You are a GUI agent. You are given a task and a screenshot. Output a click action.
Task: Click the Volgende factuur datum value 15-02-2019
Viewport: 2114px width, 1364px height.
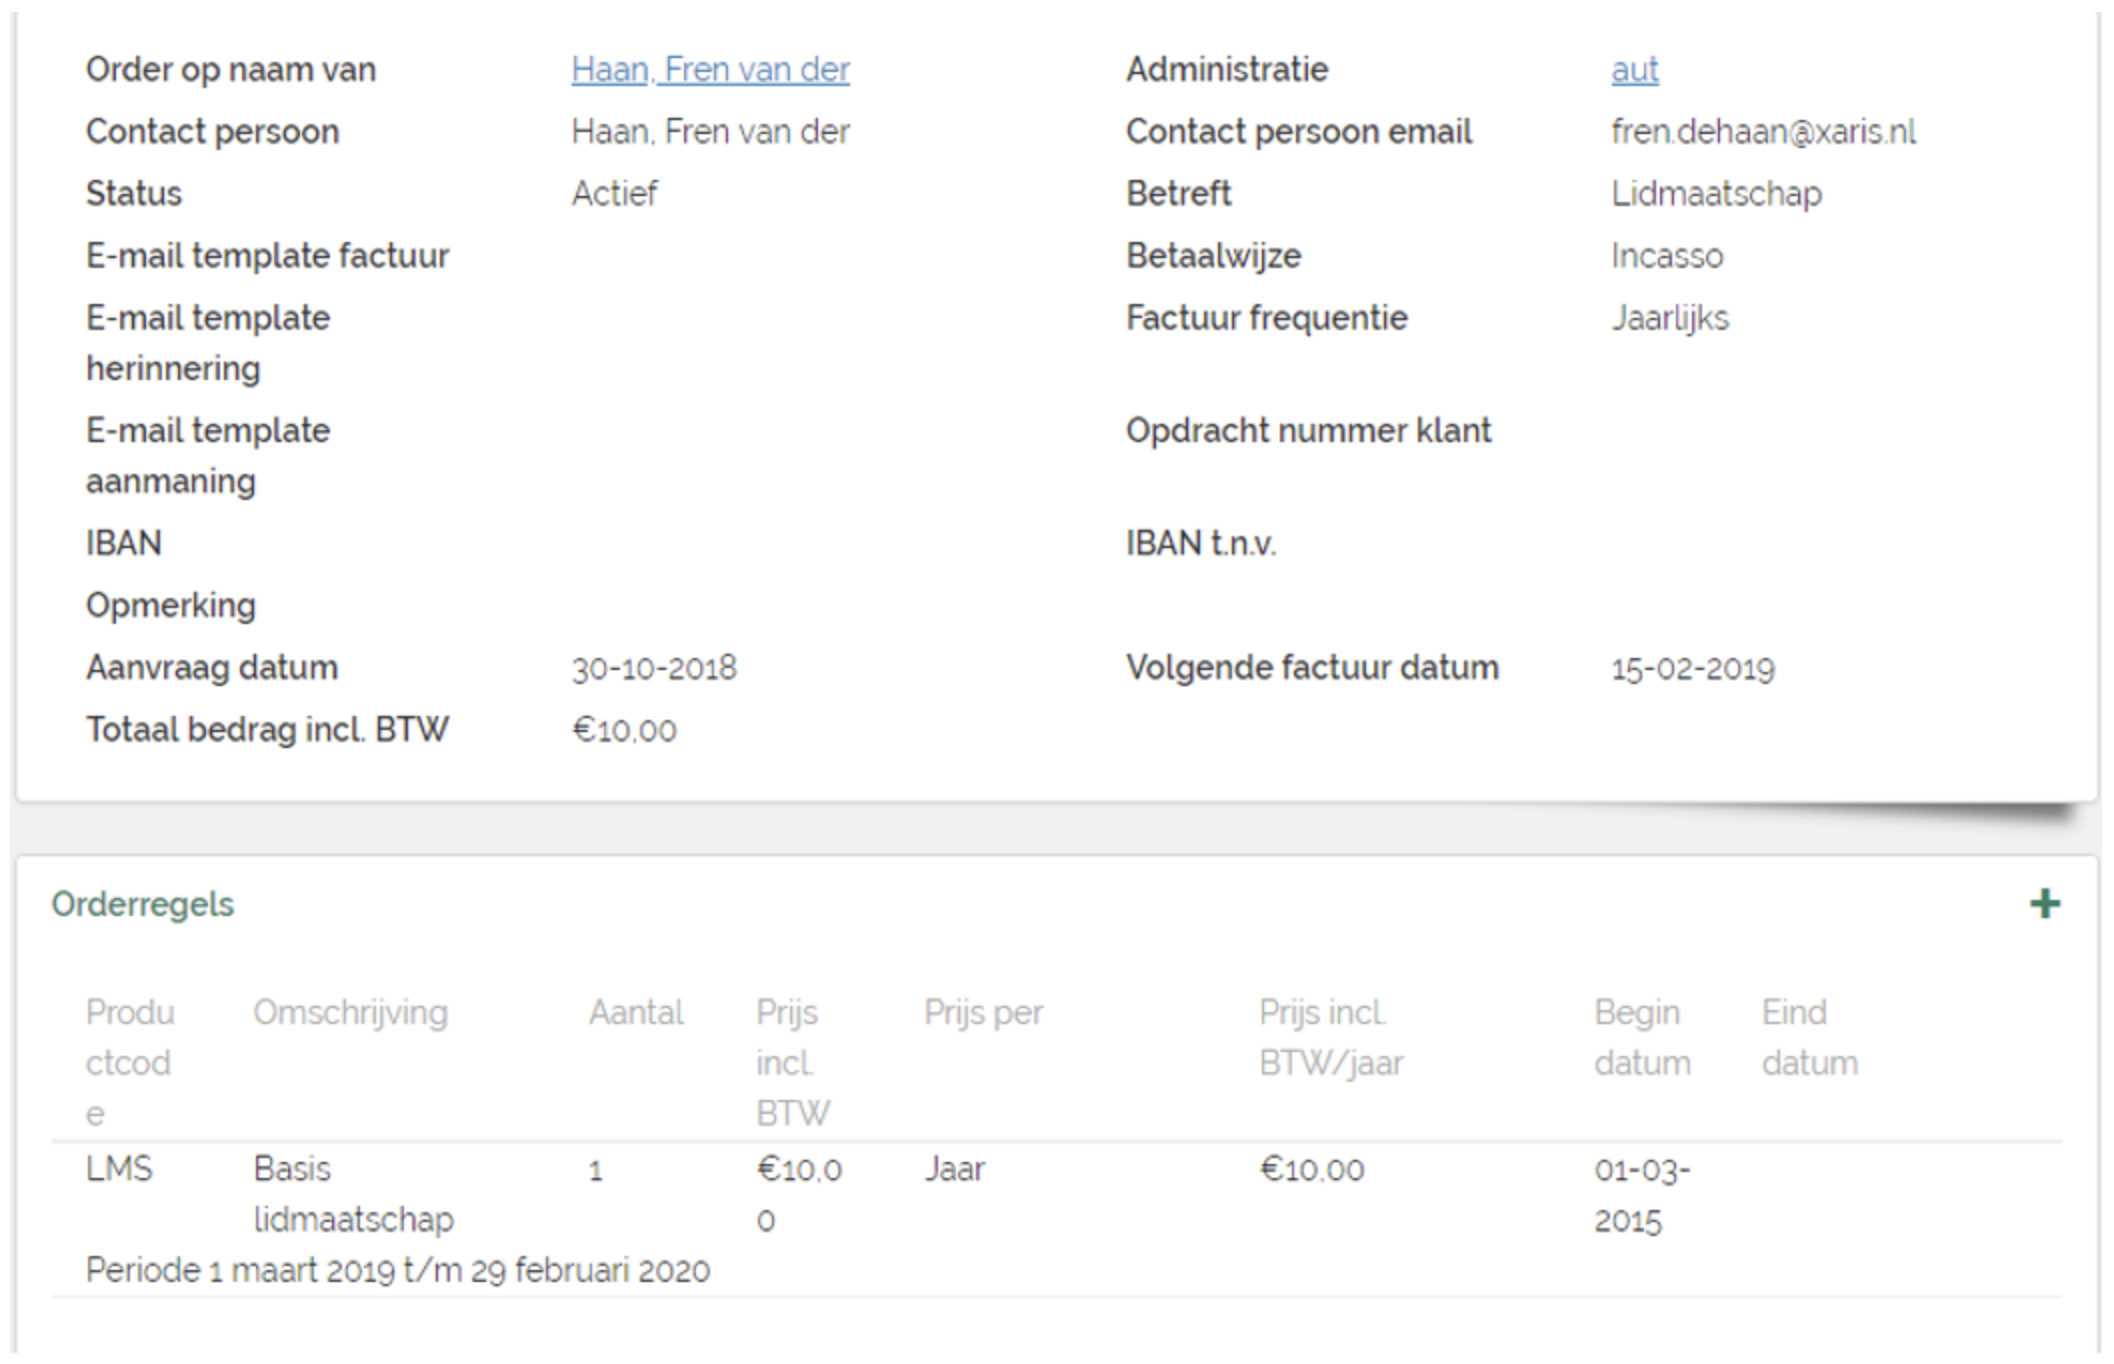[x=1692, y=668]
